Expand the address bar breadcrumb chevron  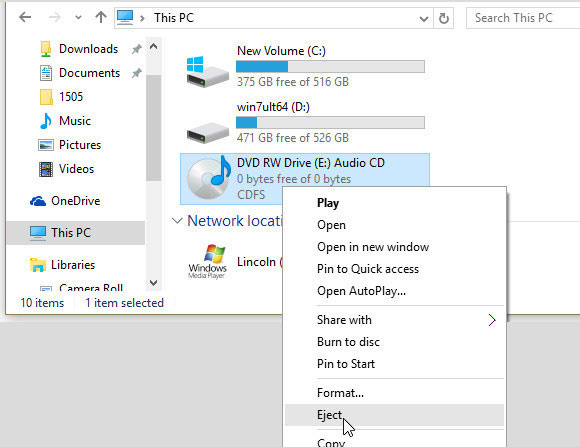(142, 18)
